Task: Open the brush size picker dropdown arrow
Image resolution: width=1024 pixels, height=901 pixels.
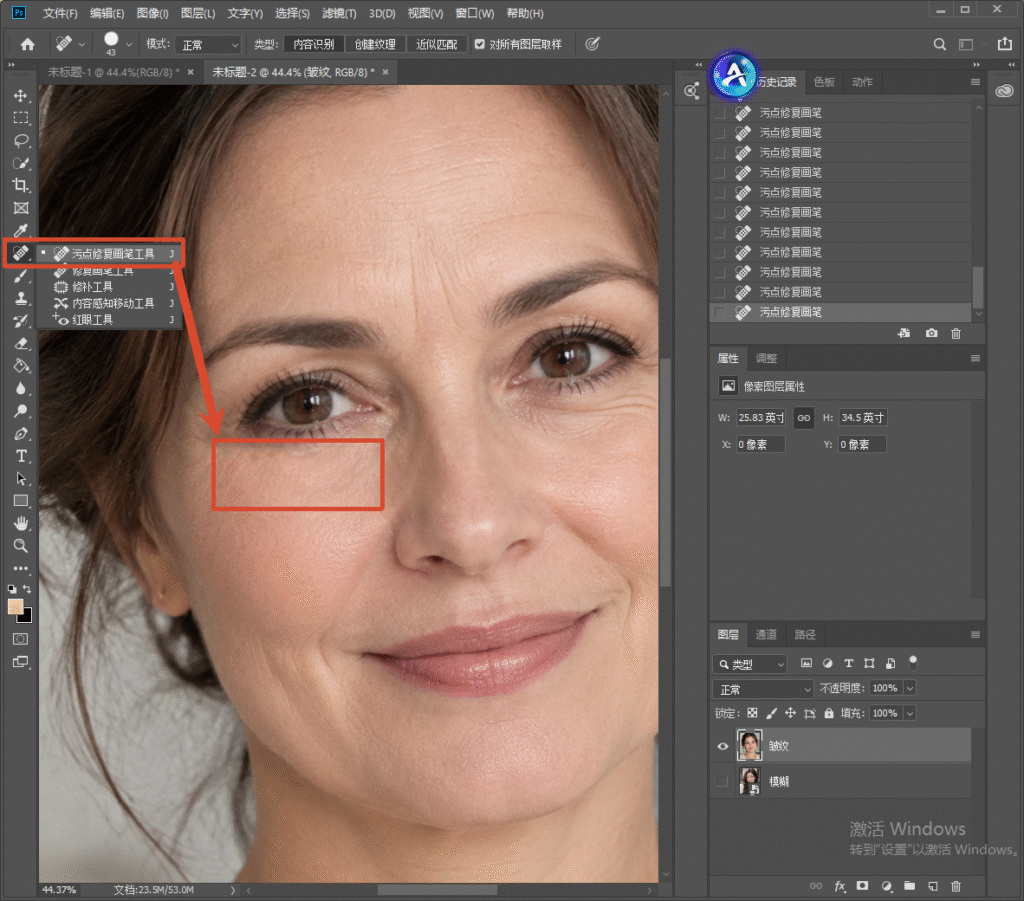Action: point(129,44)
